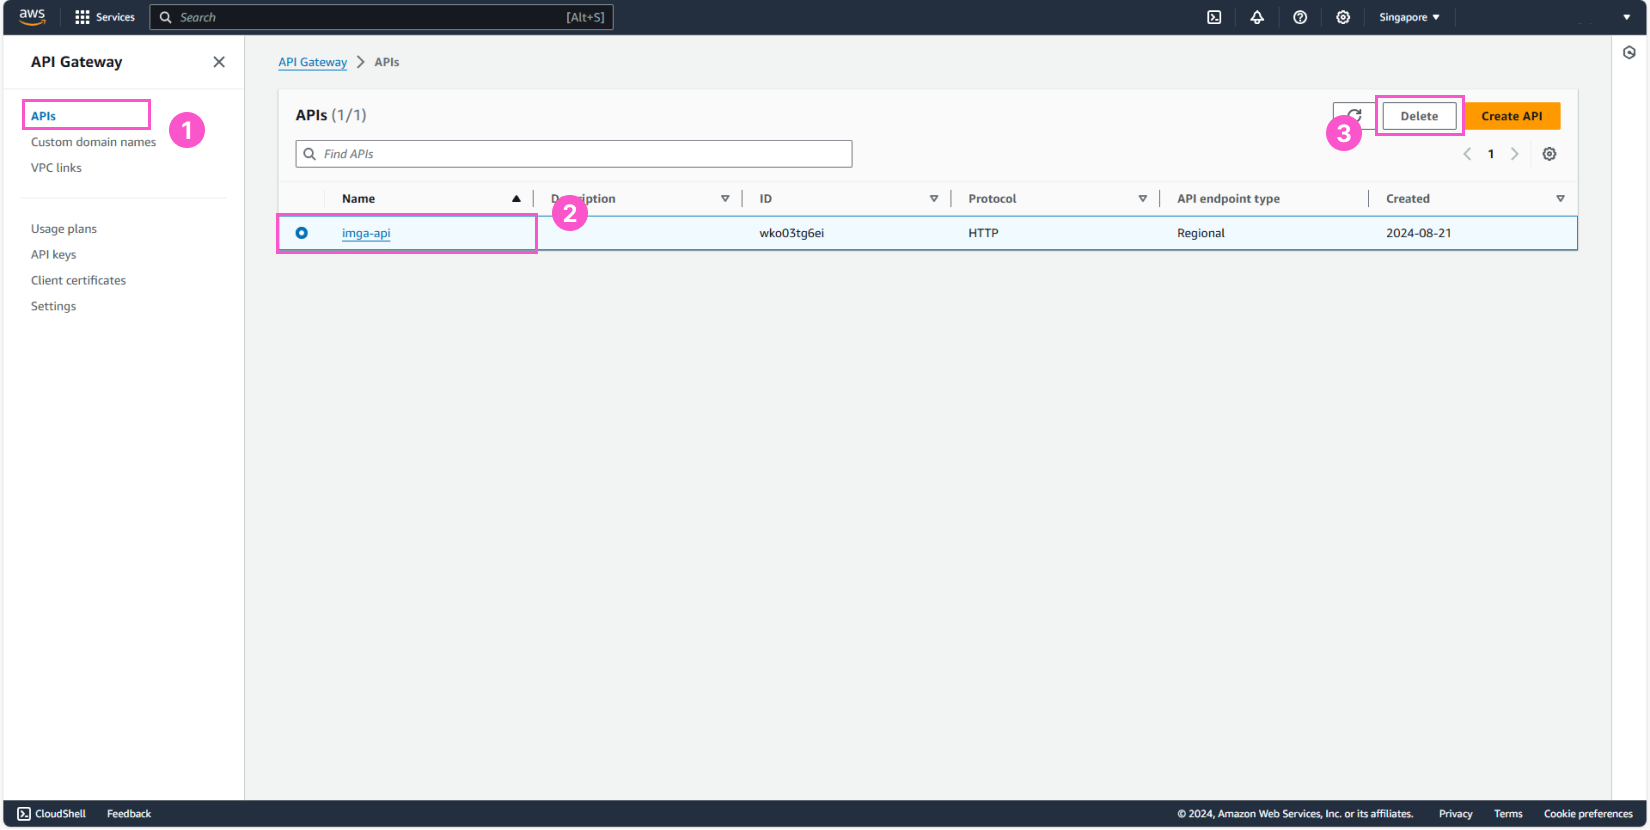Click page number 1 in pagination

click(1490, 154)
